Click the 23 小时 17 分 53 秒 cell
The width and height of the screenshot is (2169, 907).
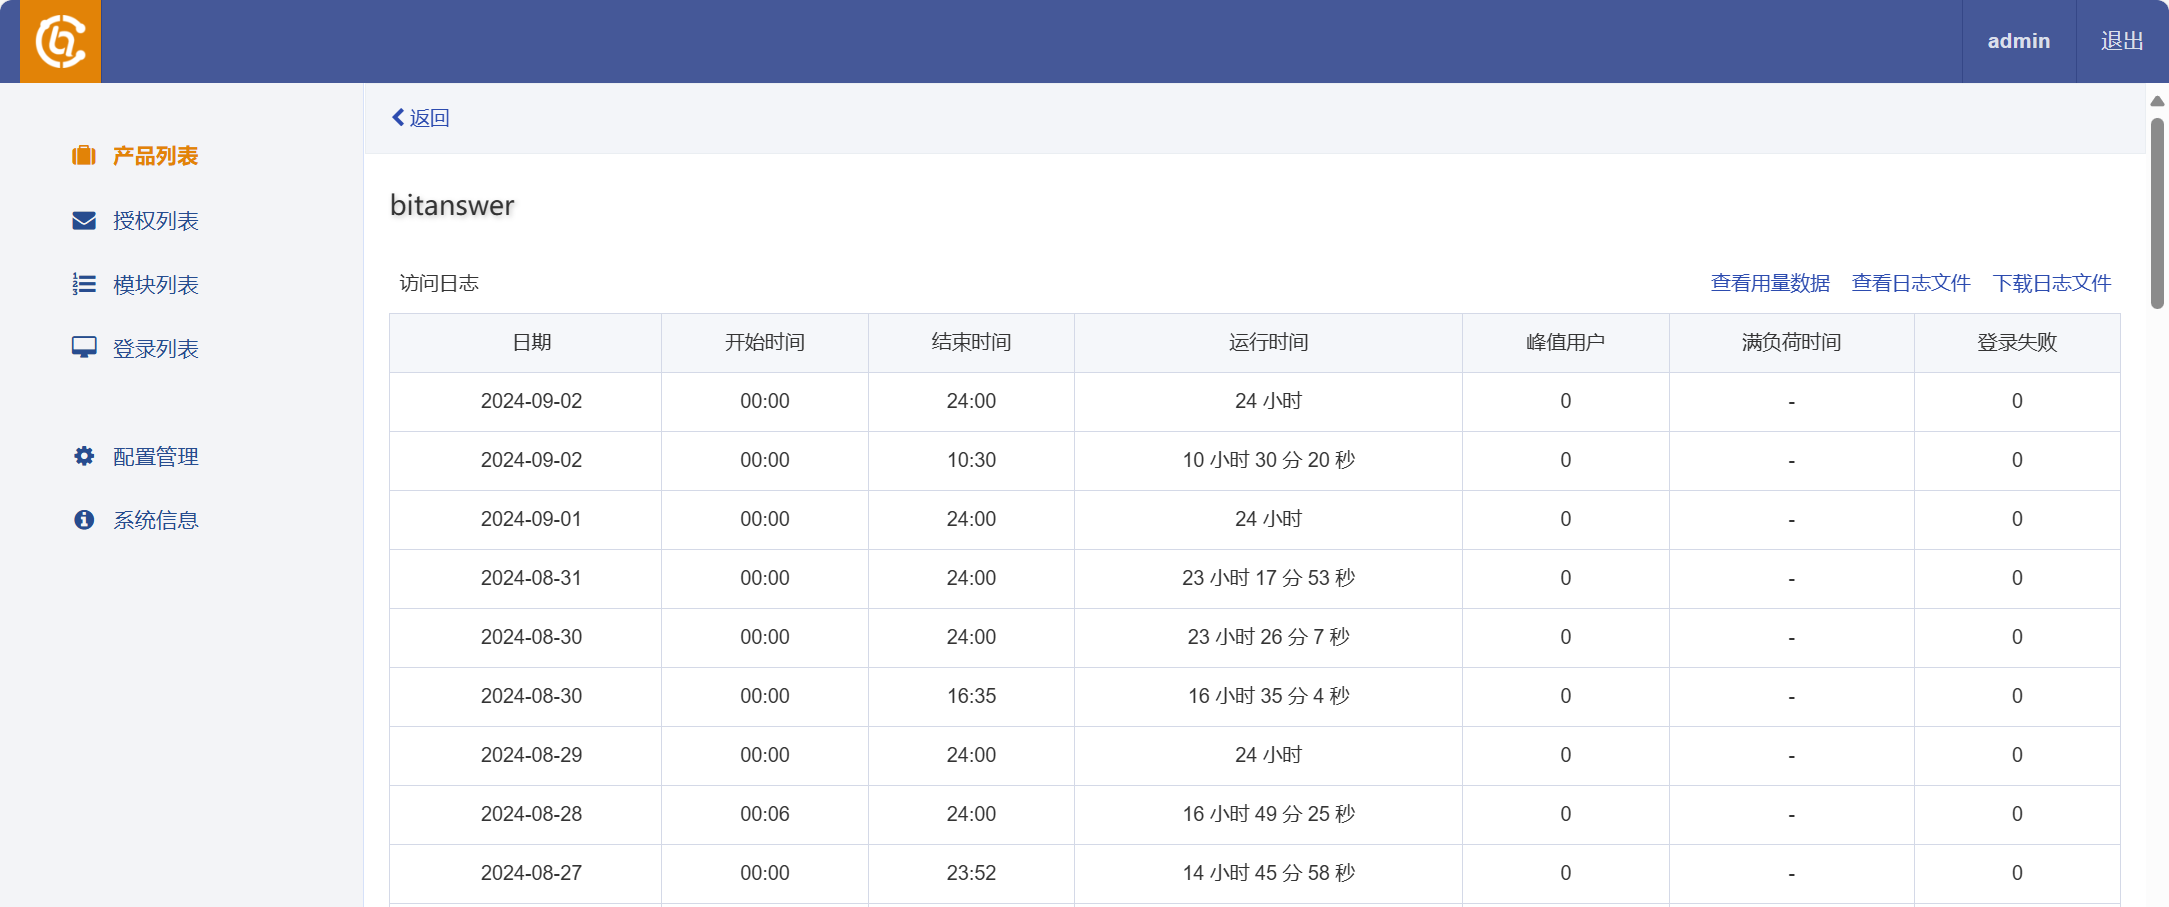click(1268, 578)
